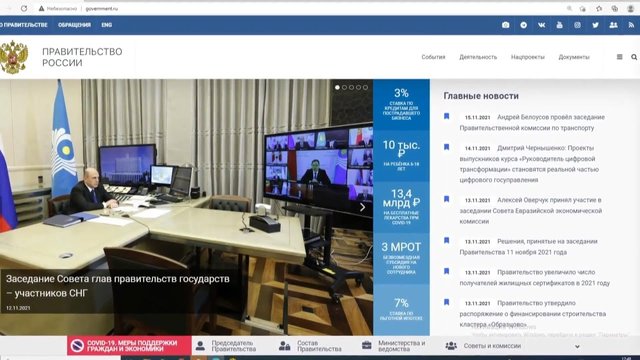This screenshot has width=640, height=360.
Task: Click the 3 МРОТ subsidy info tile
Action: pos(401,258)
